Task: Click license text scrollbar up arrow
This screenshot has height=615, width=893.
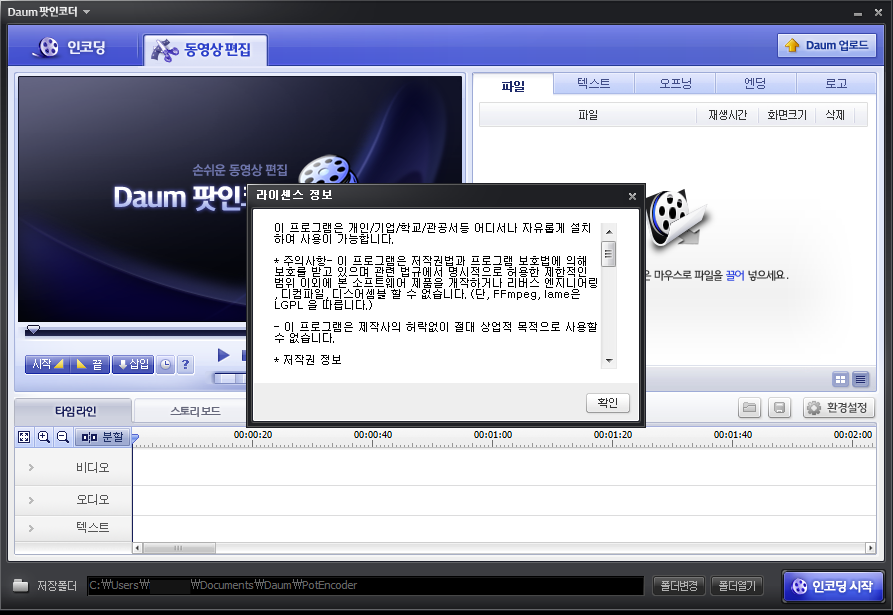Action: [609, 232]
